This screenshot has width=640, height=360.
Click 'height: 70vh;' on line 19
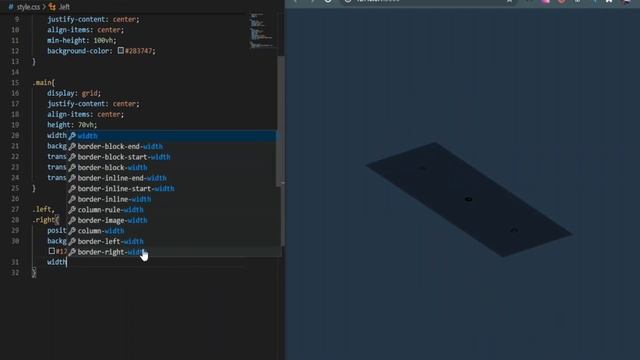pos(72,125)
